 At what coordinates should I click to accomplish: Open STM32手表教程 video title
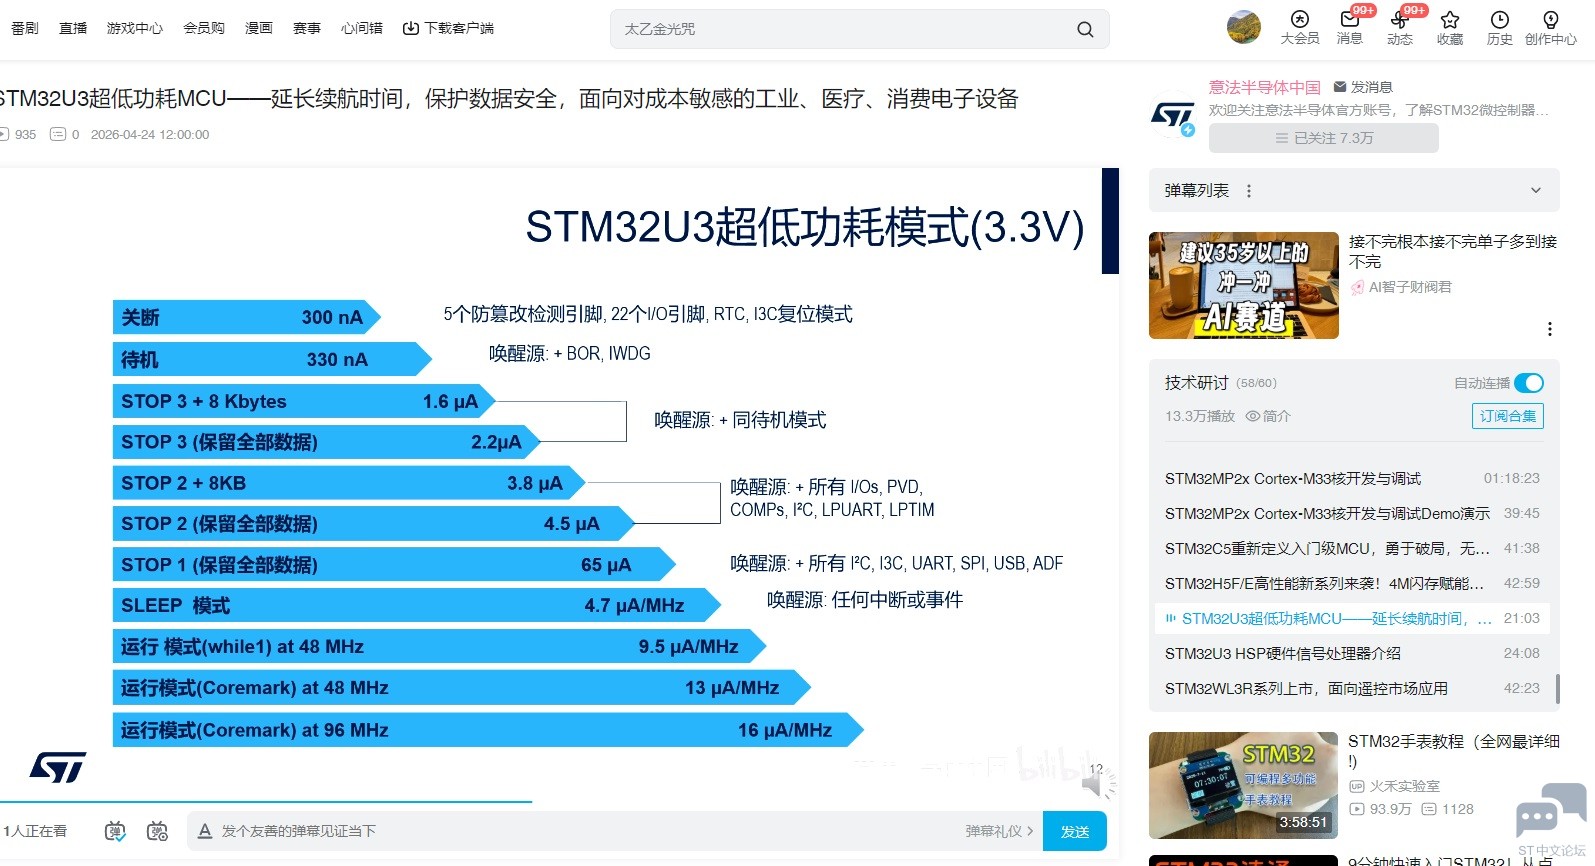point(1454,751)
